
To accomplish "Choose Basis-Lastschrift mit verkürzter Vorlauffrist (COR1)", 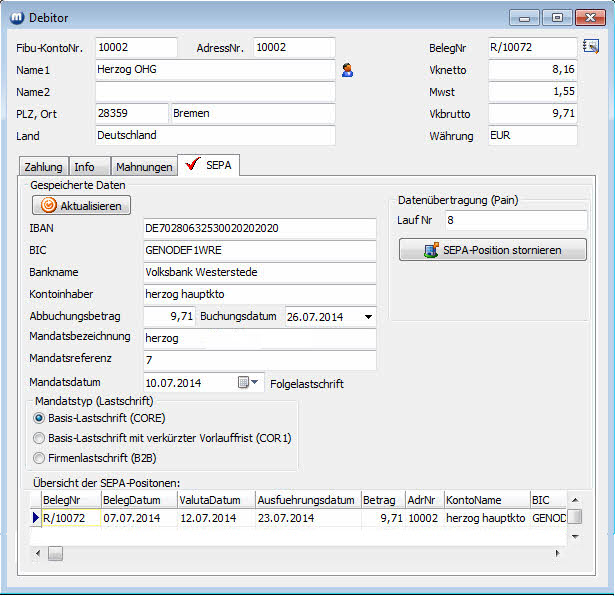I will (x=39, y=438).
